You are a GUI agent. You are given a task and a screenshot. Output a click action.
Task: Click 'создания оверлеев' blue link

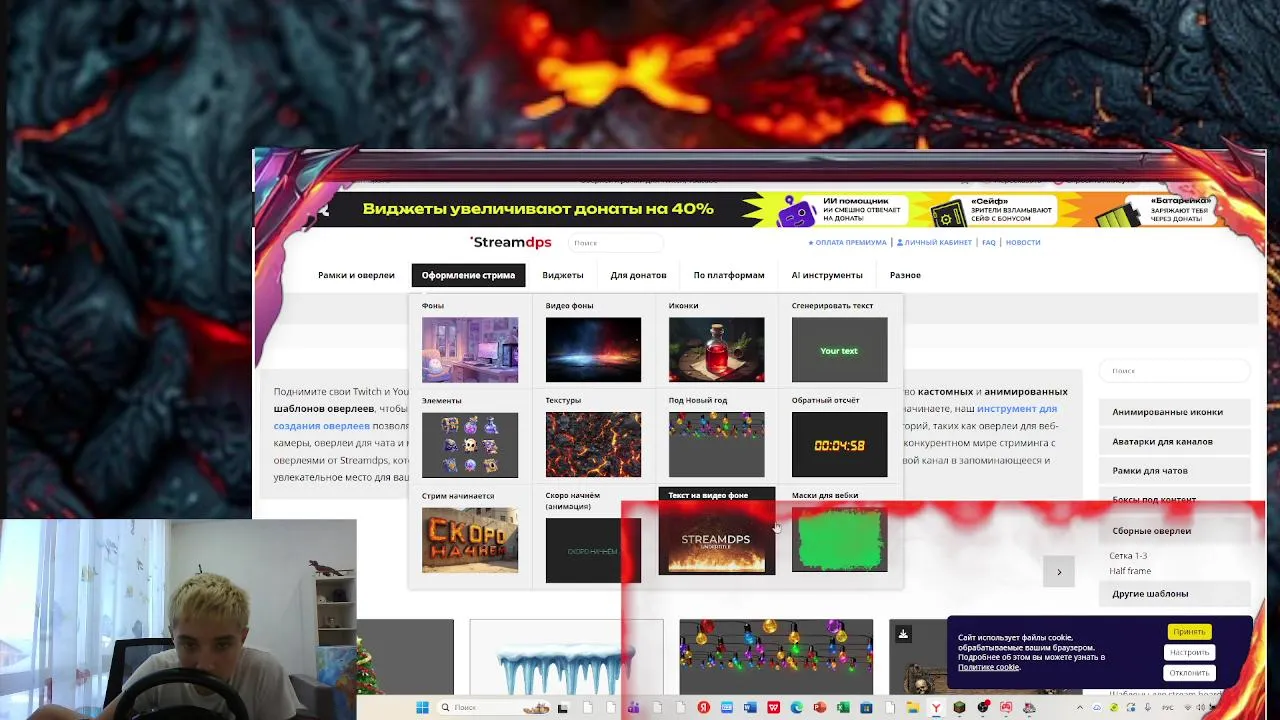[x=322, y=426]
